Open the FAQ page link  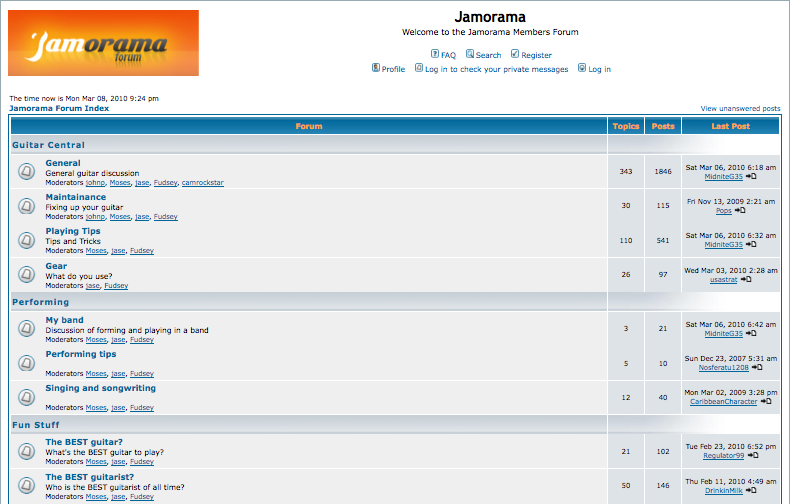(448, 55)
